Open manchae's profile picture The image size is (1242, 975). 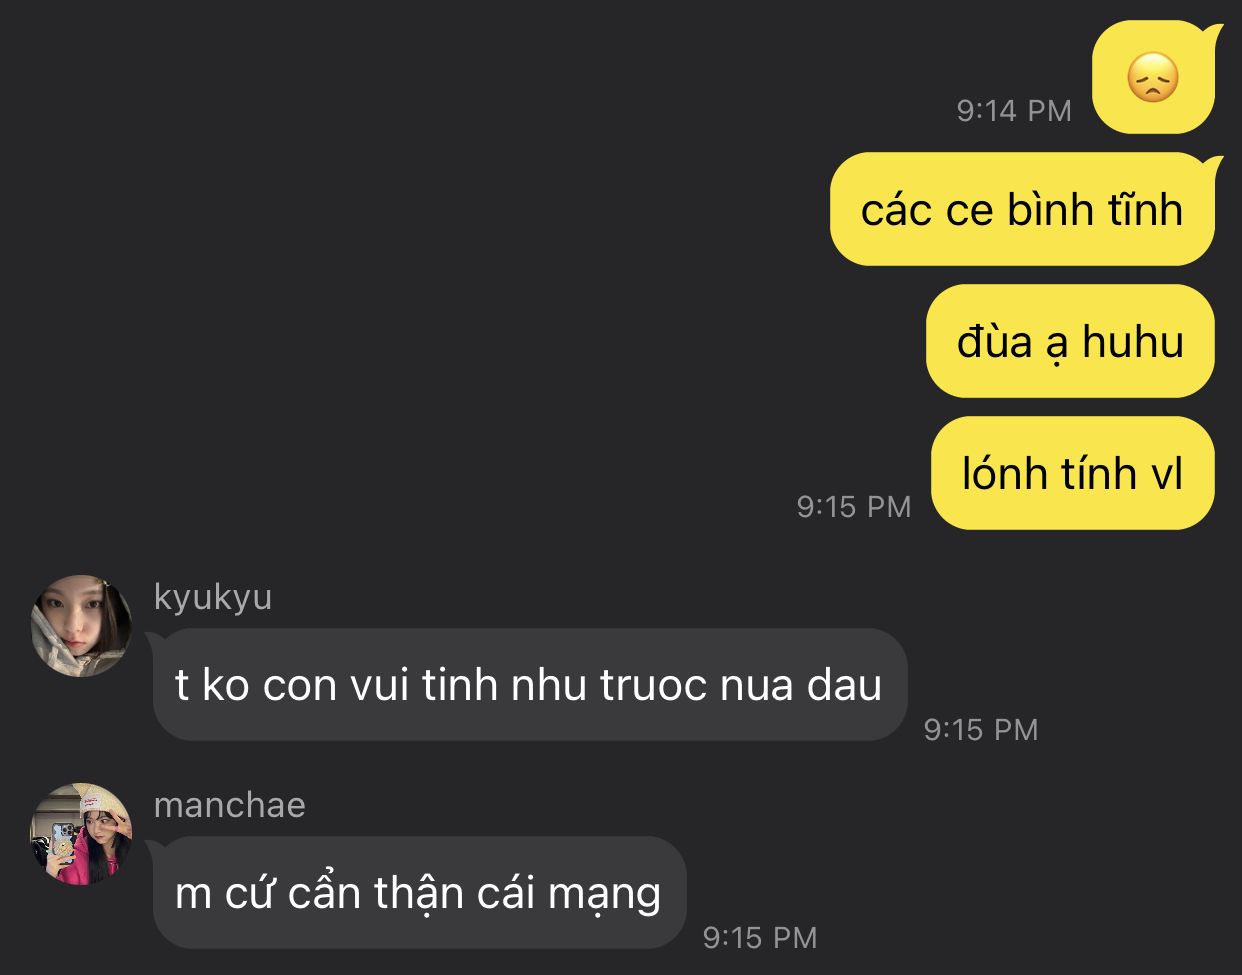pyautogui.click(x=82, y=834)
